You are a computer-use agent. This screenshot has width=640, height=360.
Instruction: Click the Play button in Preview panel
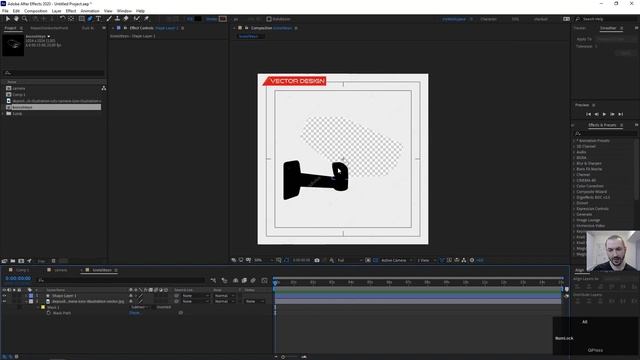[x=604, y=114]
